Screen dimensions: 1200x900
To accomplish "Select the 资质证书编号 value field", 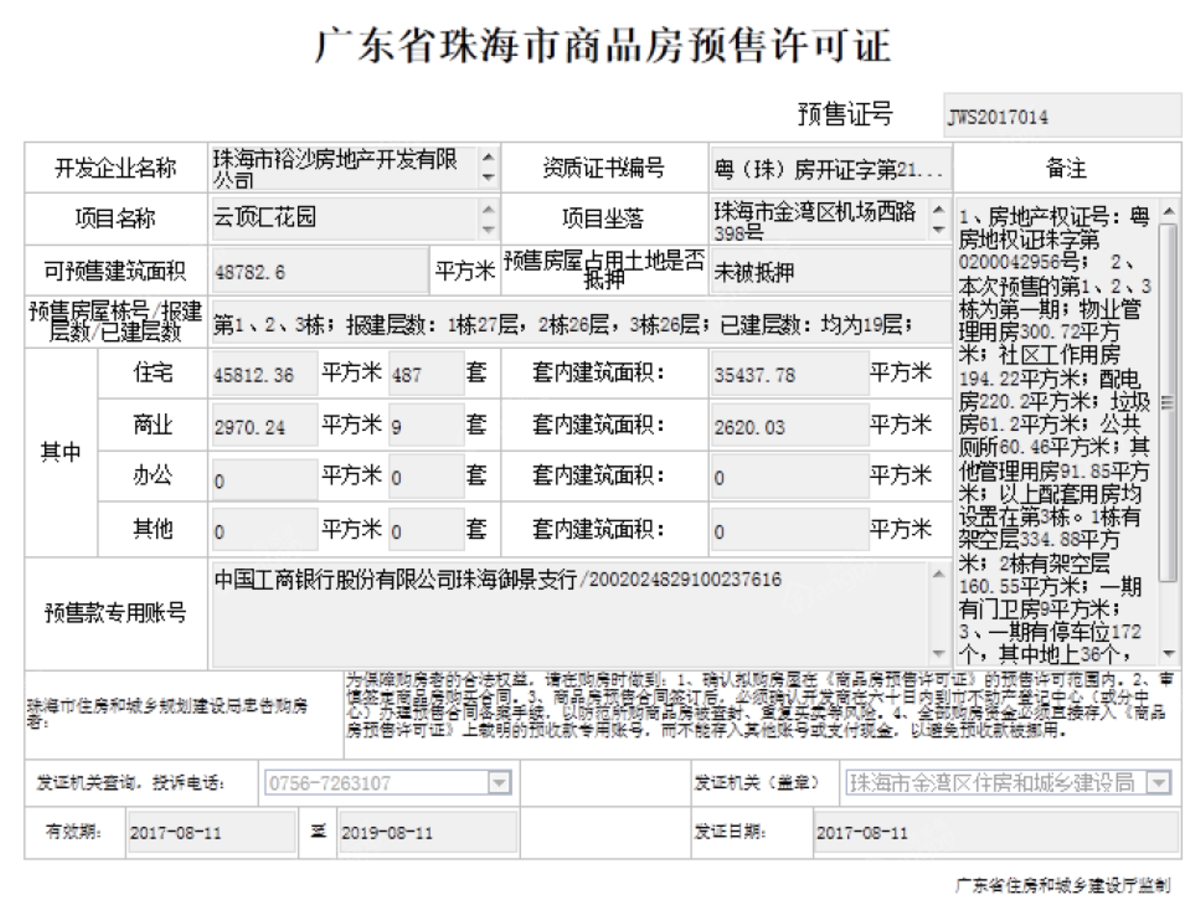I will [x=829, y=170].
